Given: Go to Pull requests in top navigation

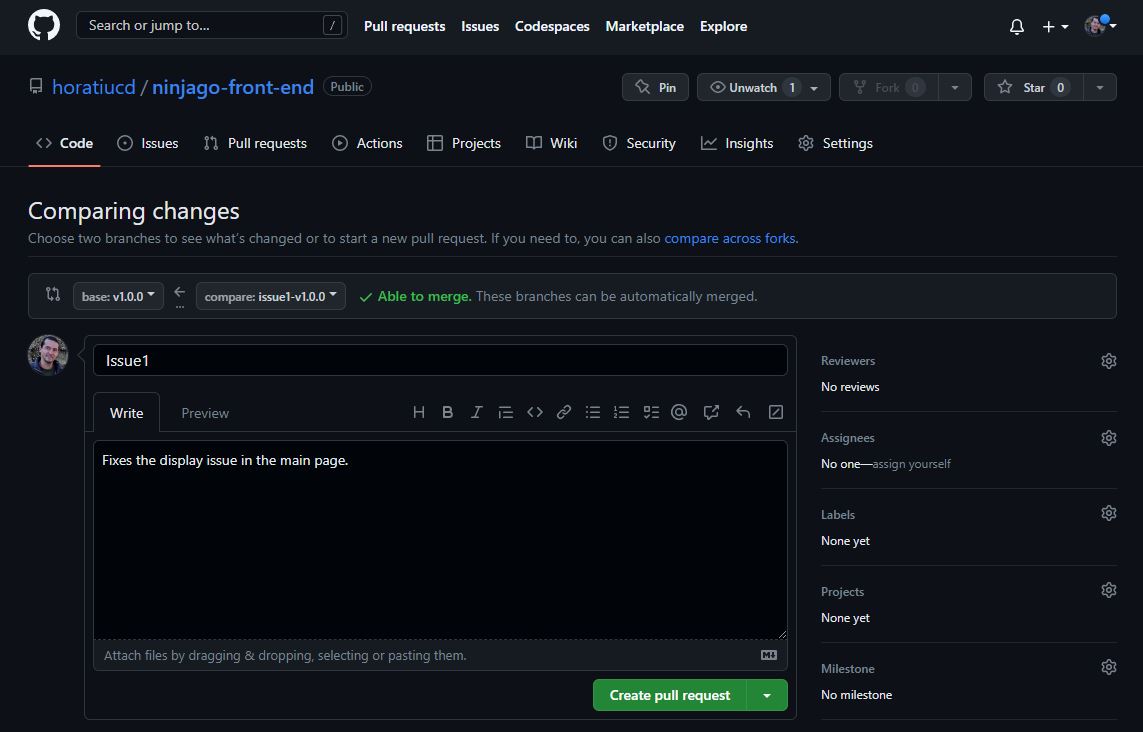Looking at the screenshot, I should click(405, 26).
